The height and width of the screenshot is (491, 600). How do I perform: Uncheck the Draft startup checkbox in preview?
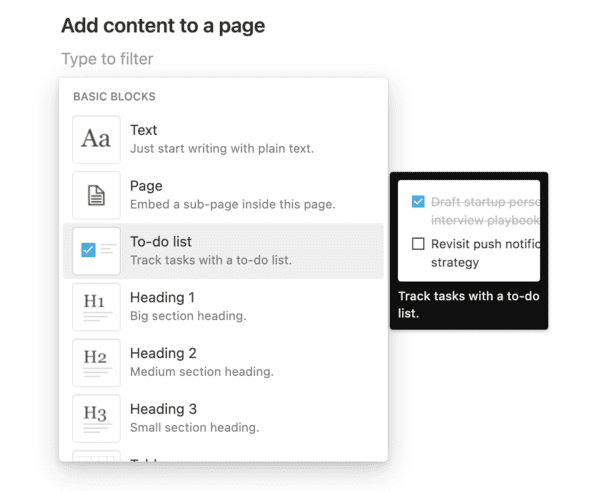[418, 201]
